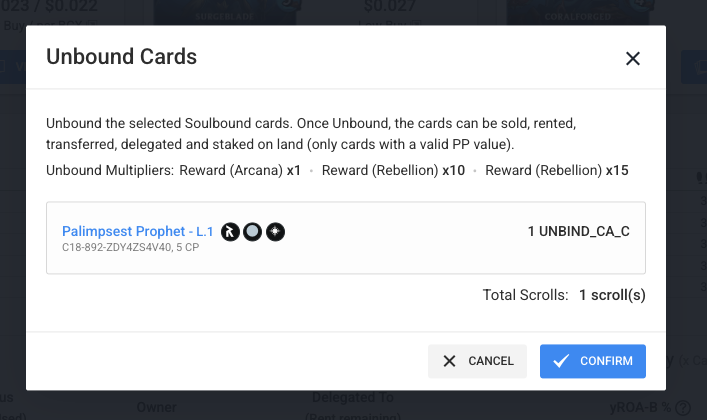
Task: Click the Reward (Rebellion) x15 multiplier text
Action: (x=556, y=170)
